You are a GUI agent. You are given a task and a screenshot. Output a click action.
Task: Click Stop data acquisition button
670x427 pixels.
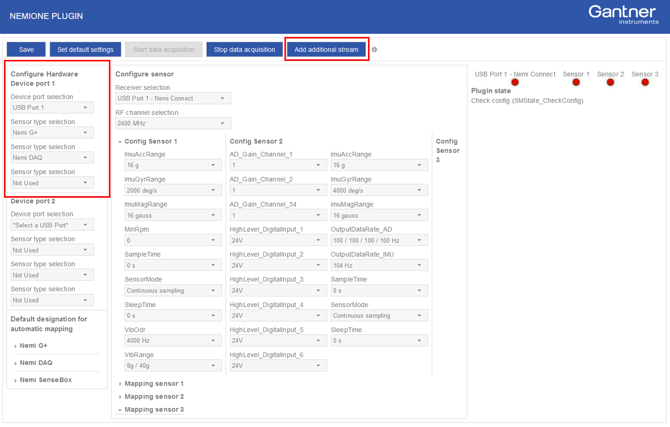pyautogui.click(x=244, y=50)
